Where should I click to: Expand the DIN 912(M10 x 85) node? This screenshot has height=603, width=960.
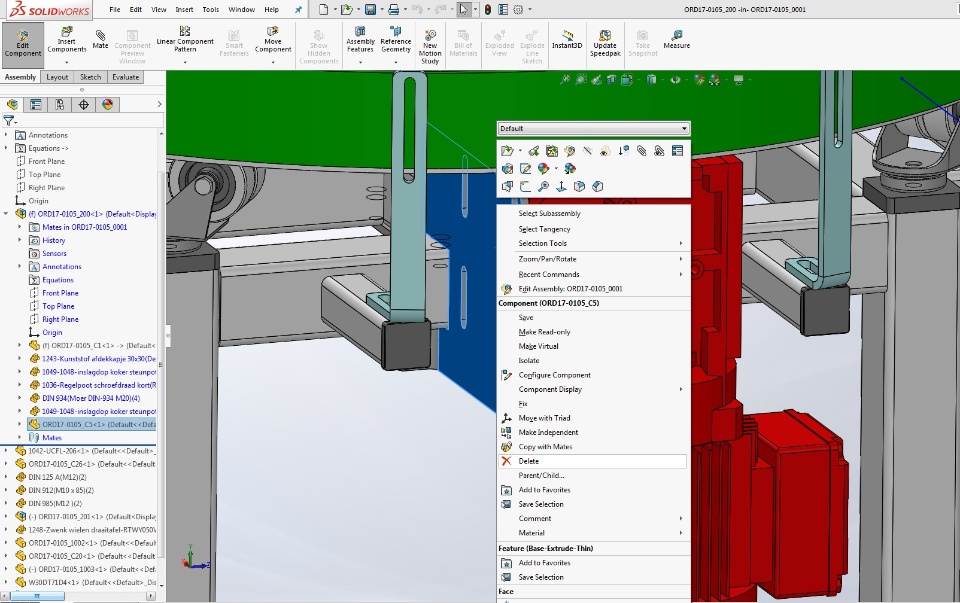[x=6, y=490]
